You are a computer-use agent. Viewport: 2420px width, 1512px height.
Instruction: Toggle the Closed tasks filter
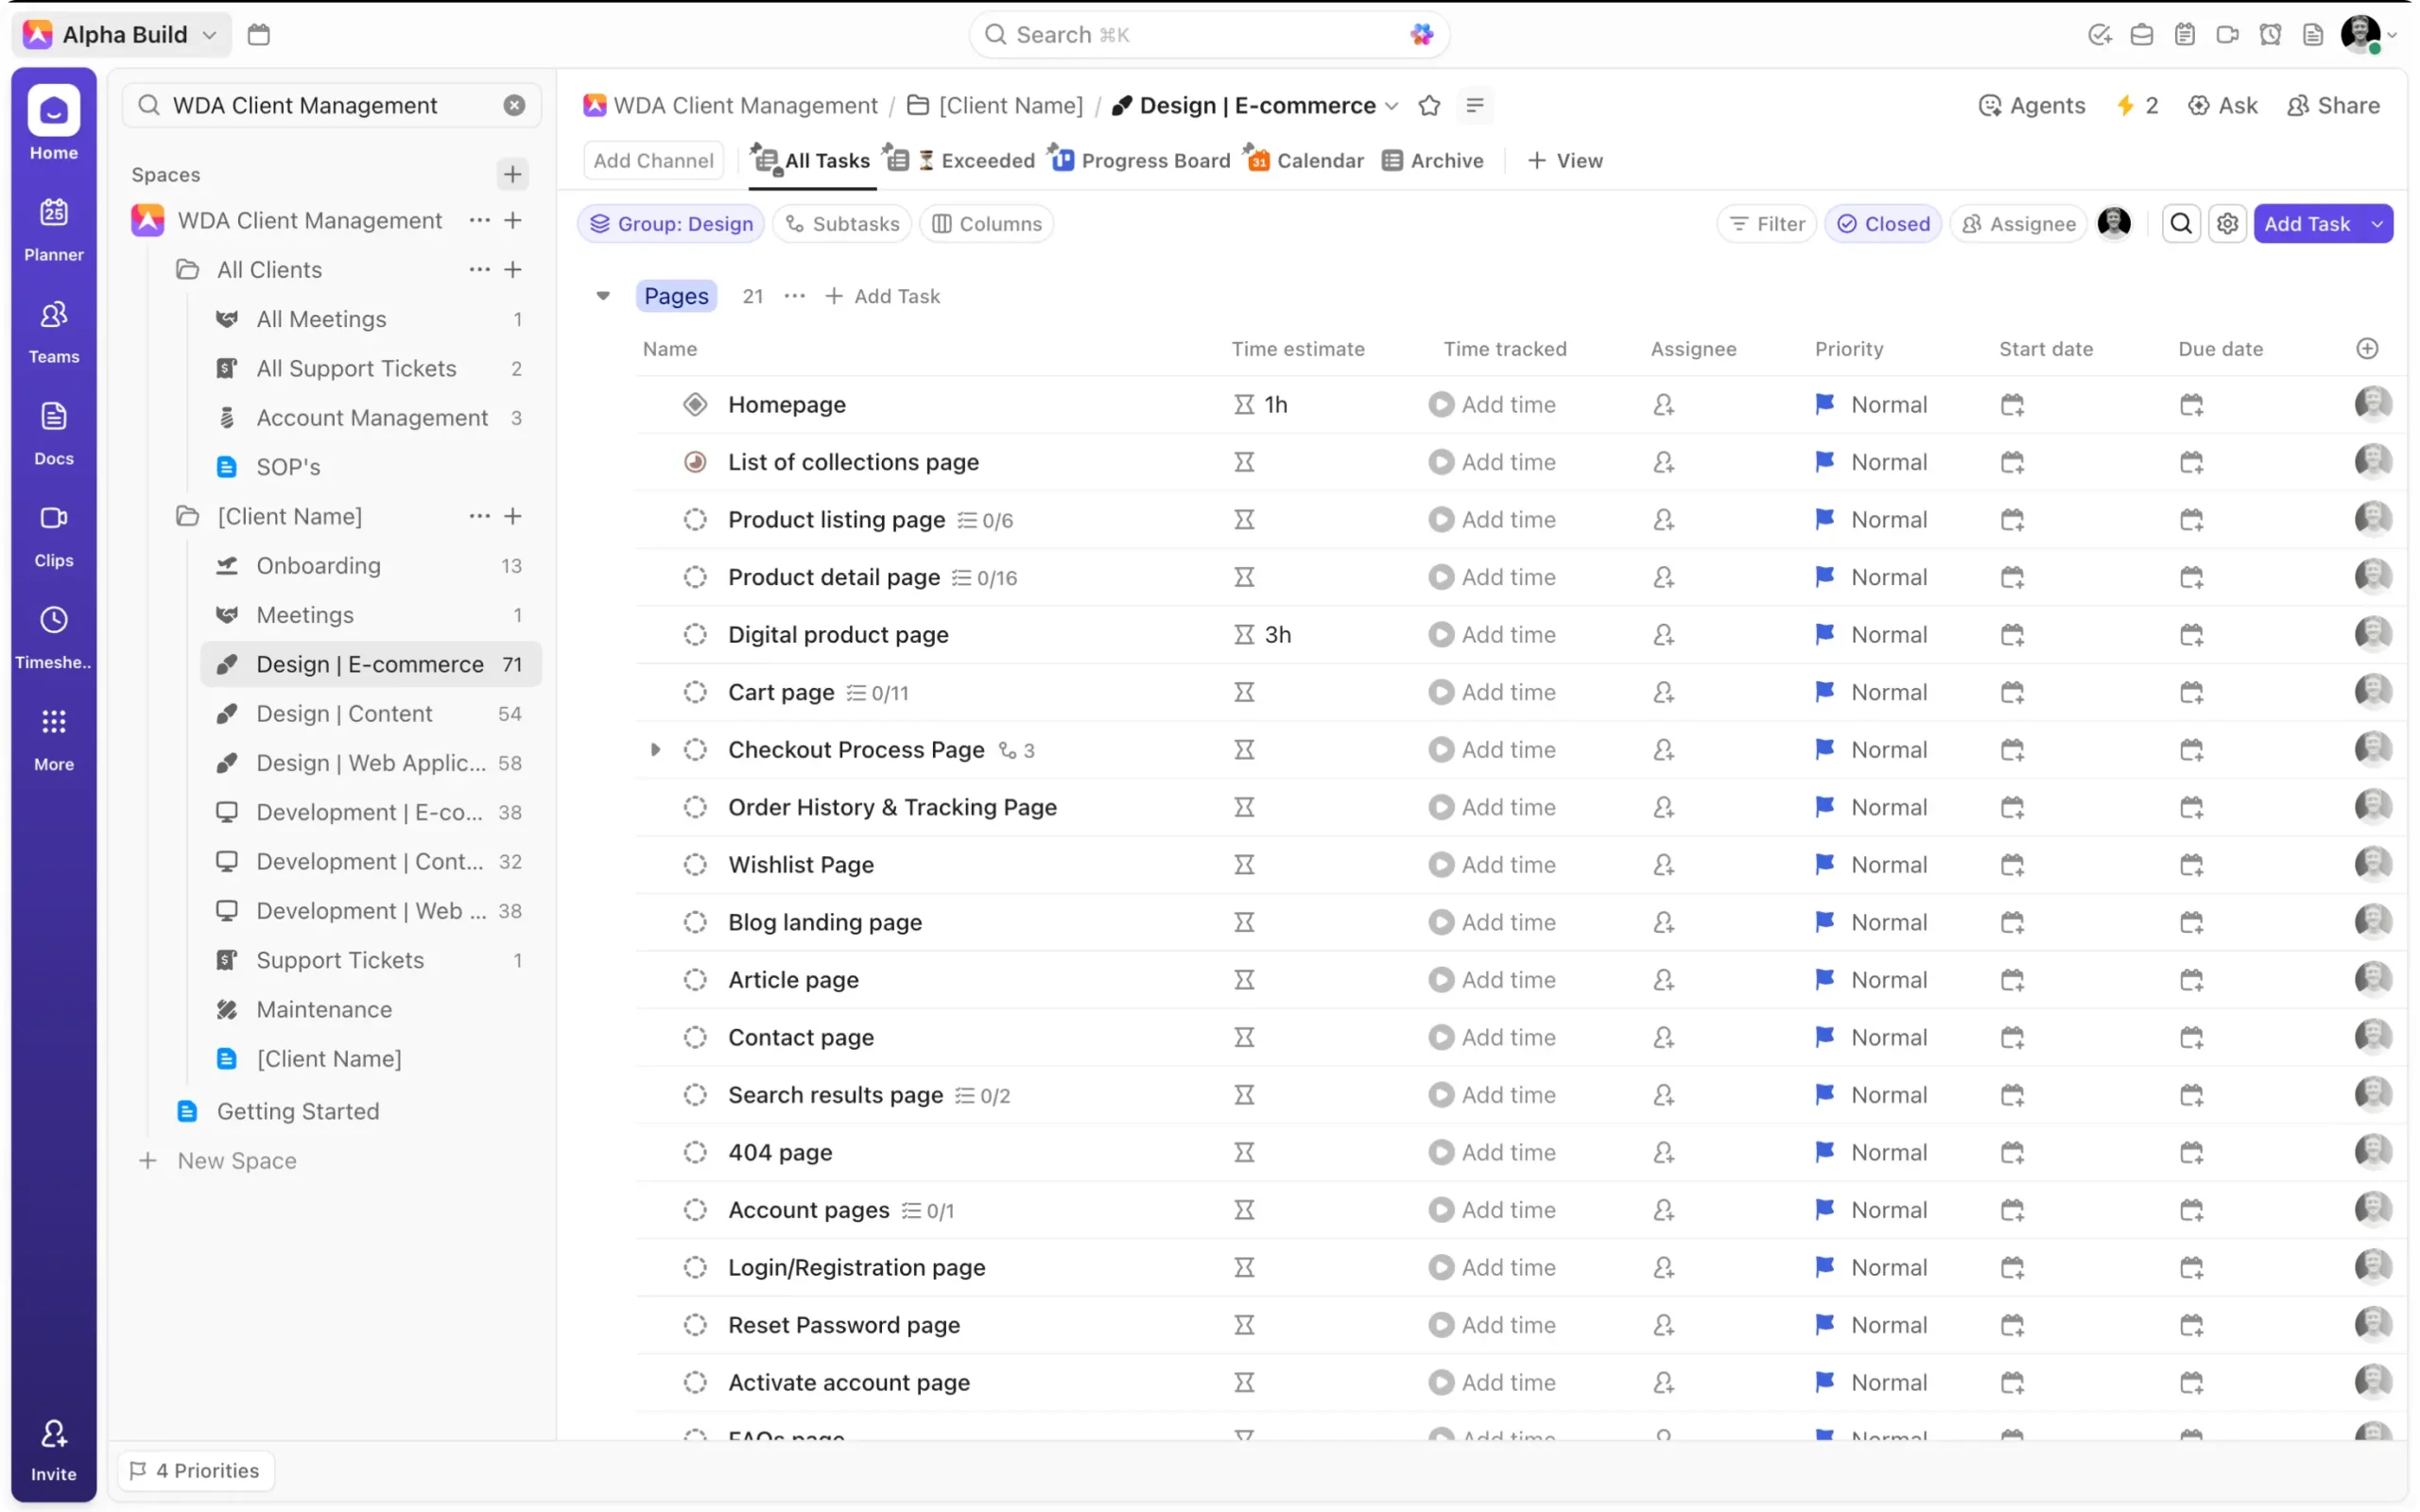coord(1883,223)
